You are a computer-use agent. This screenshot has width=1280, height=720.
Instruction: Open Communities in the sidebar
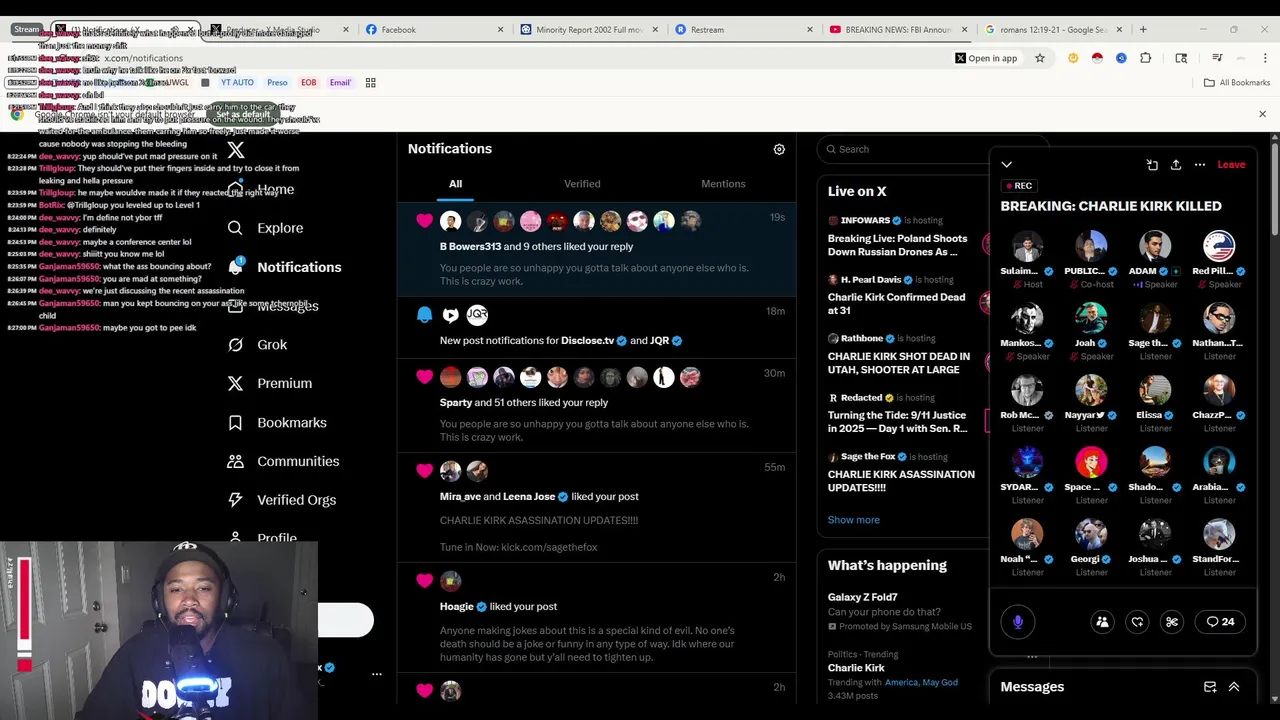coord(283,461)
